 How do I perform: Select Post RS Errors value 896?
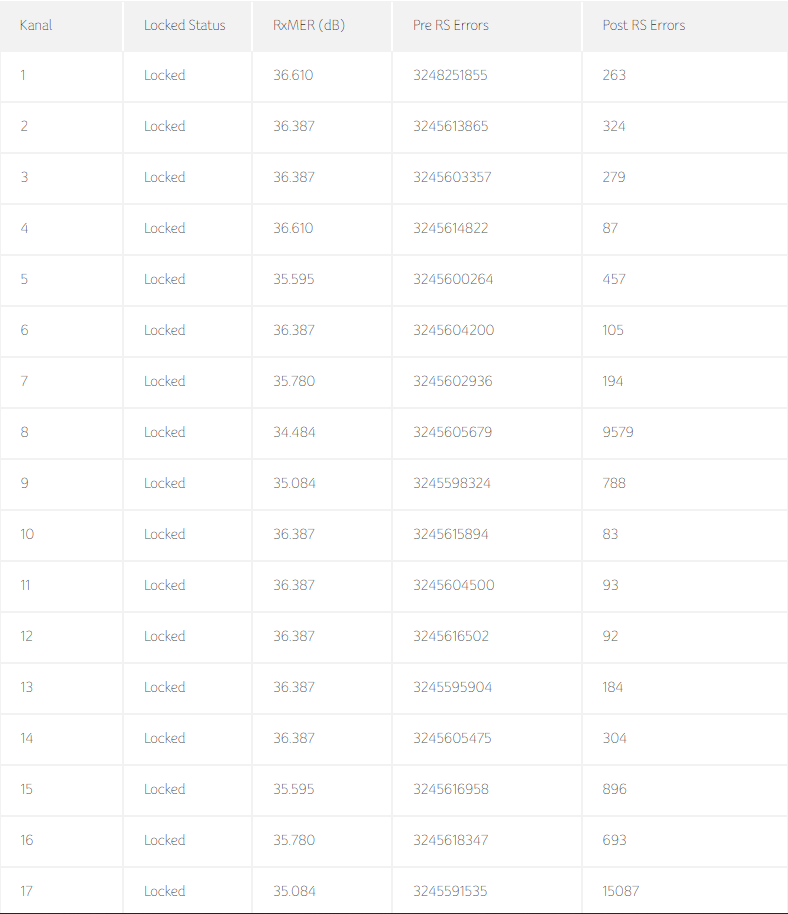[614, 789]
